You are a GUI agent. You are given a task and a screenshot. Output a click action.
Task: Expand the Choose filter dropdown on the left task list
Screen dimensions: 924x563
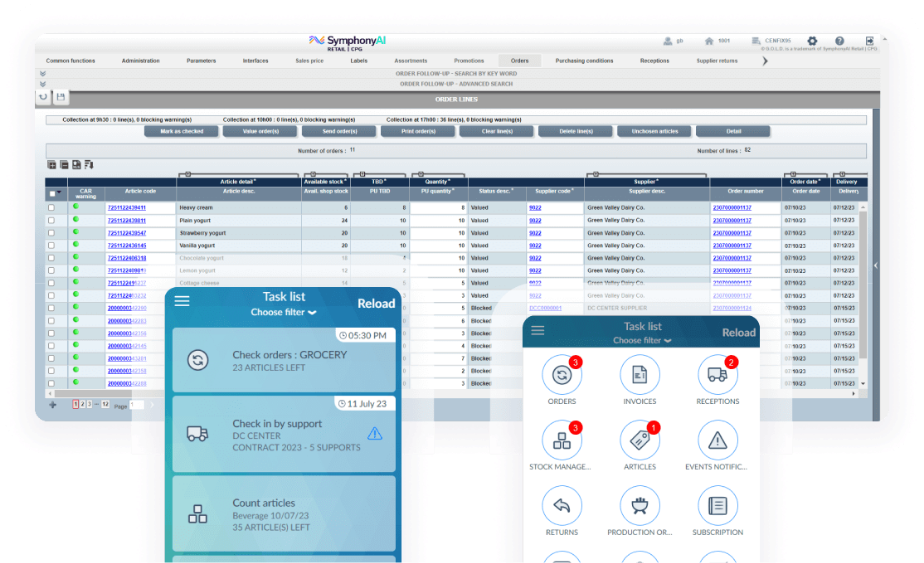coord(284,313)
